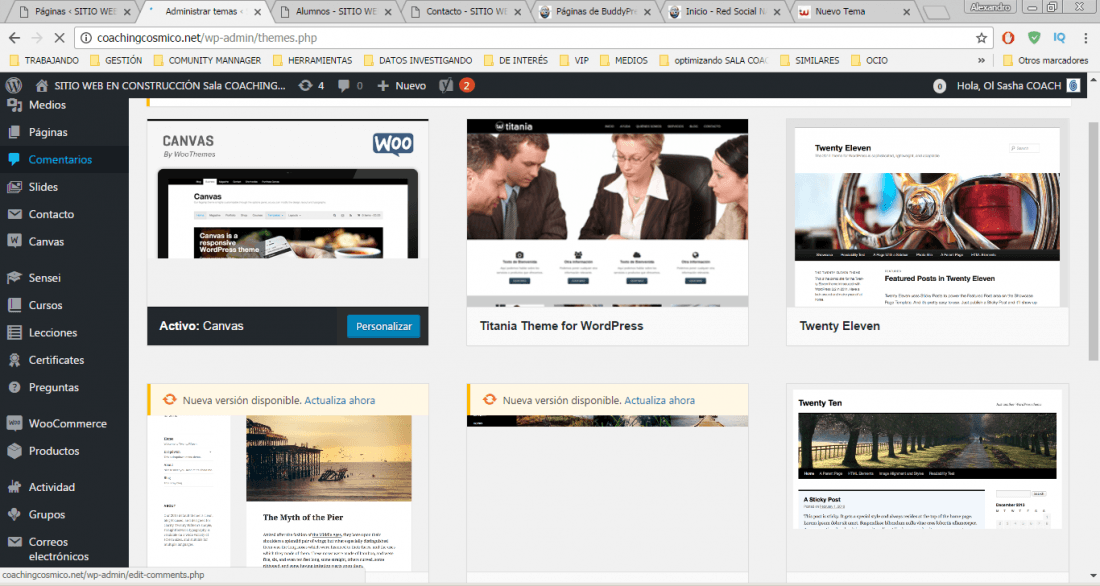This screenshot has width=1100, height=586.
Task: Close the Administrar temas tab
Action: pyautogui.click(x=257, y=12)
